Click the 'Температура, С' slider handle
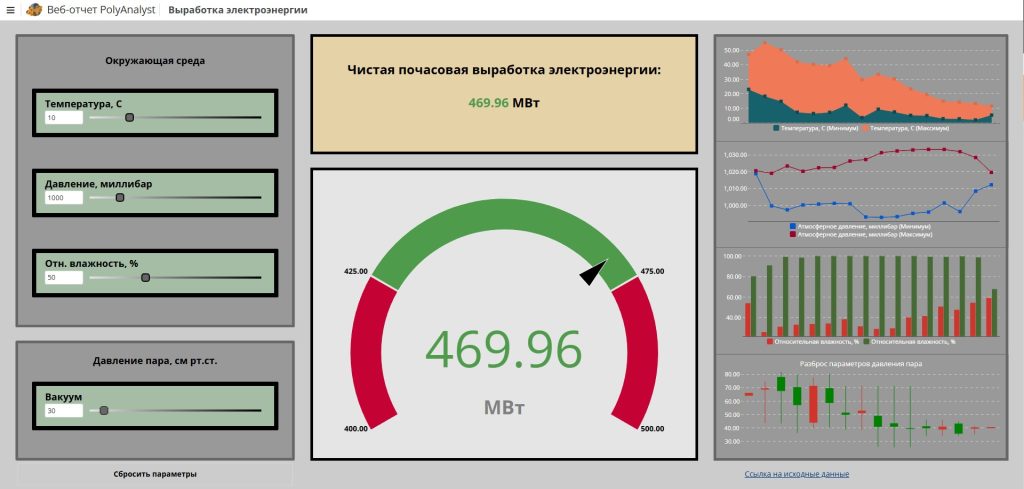1024x489 pixels. click(129, 117)
